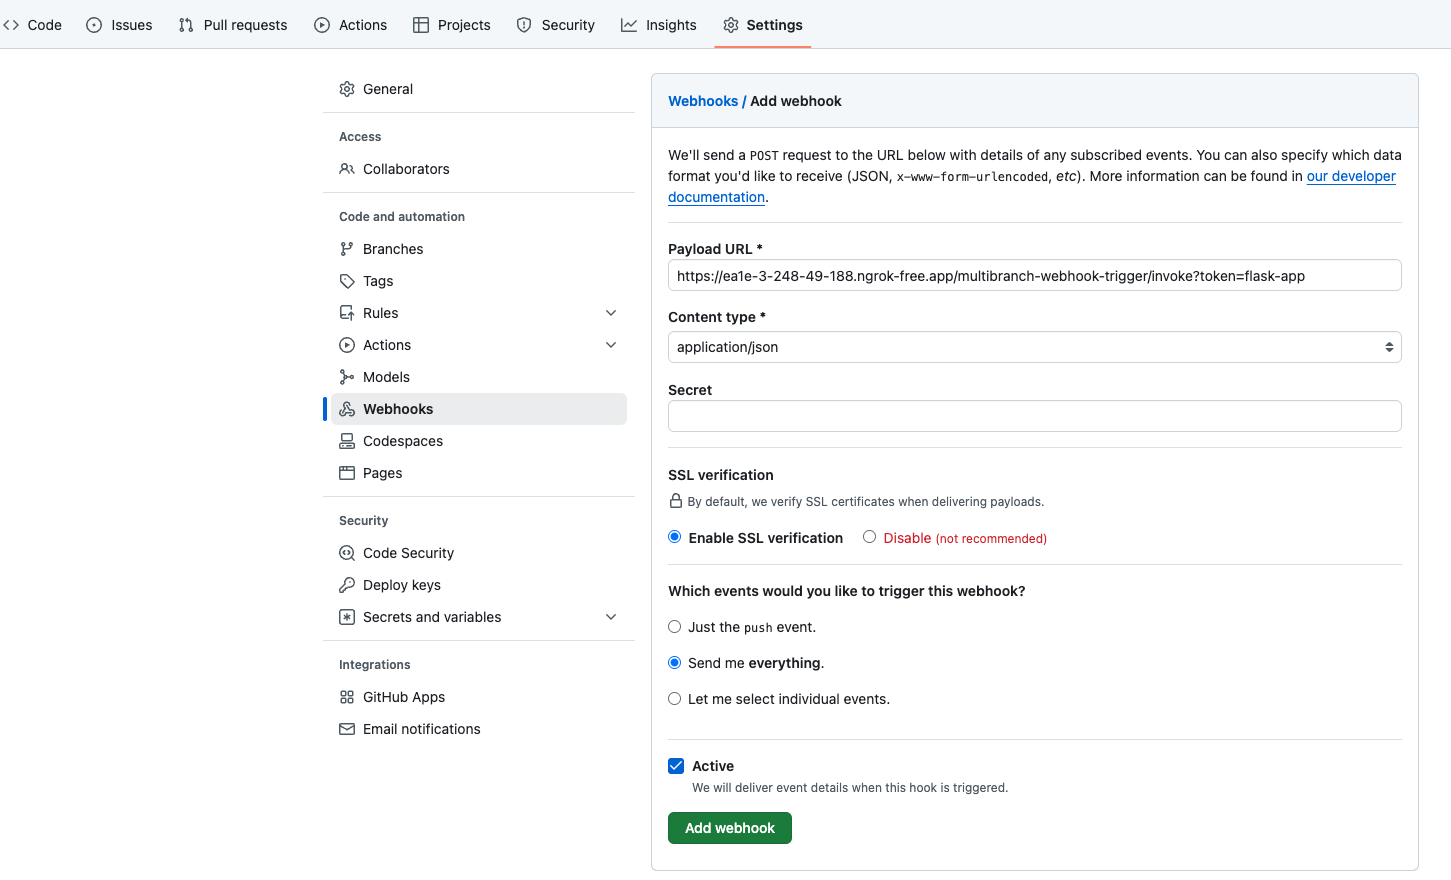Click the Codespaces icon in sidebar
The height and width of the screenshot is (880, 1451).
pos(347,441)
